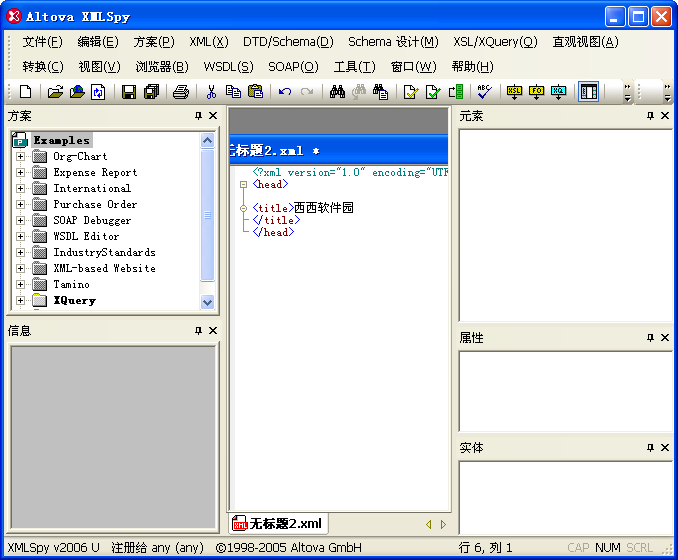Screen dimensions: 678x560
Task: Expand the Purchase Order folder
Action: 20,205
